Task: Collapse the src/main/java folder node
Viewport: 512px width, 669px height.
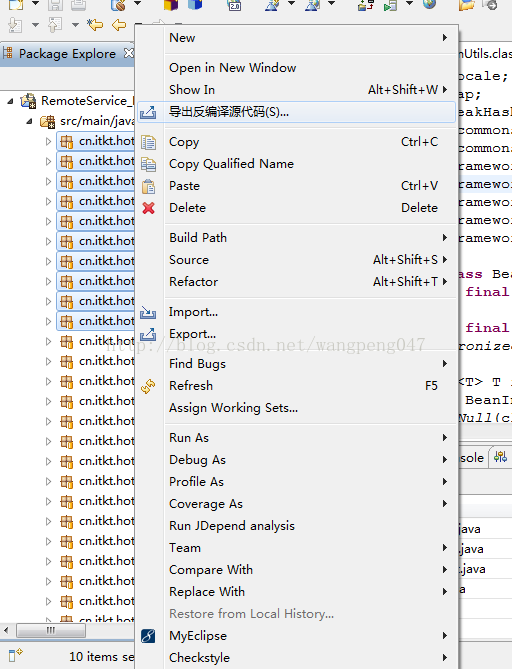Action: (29, 122)
